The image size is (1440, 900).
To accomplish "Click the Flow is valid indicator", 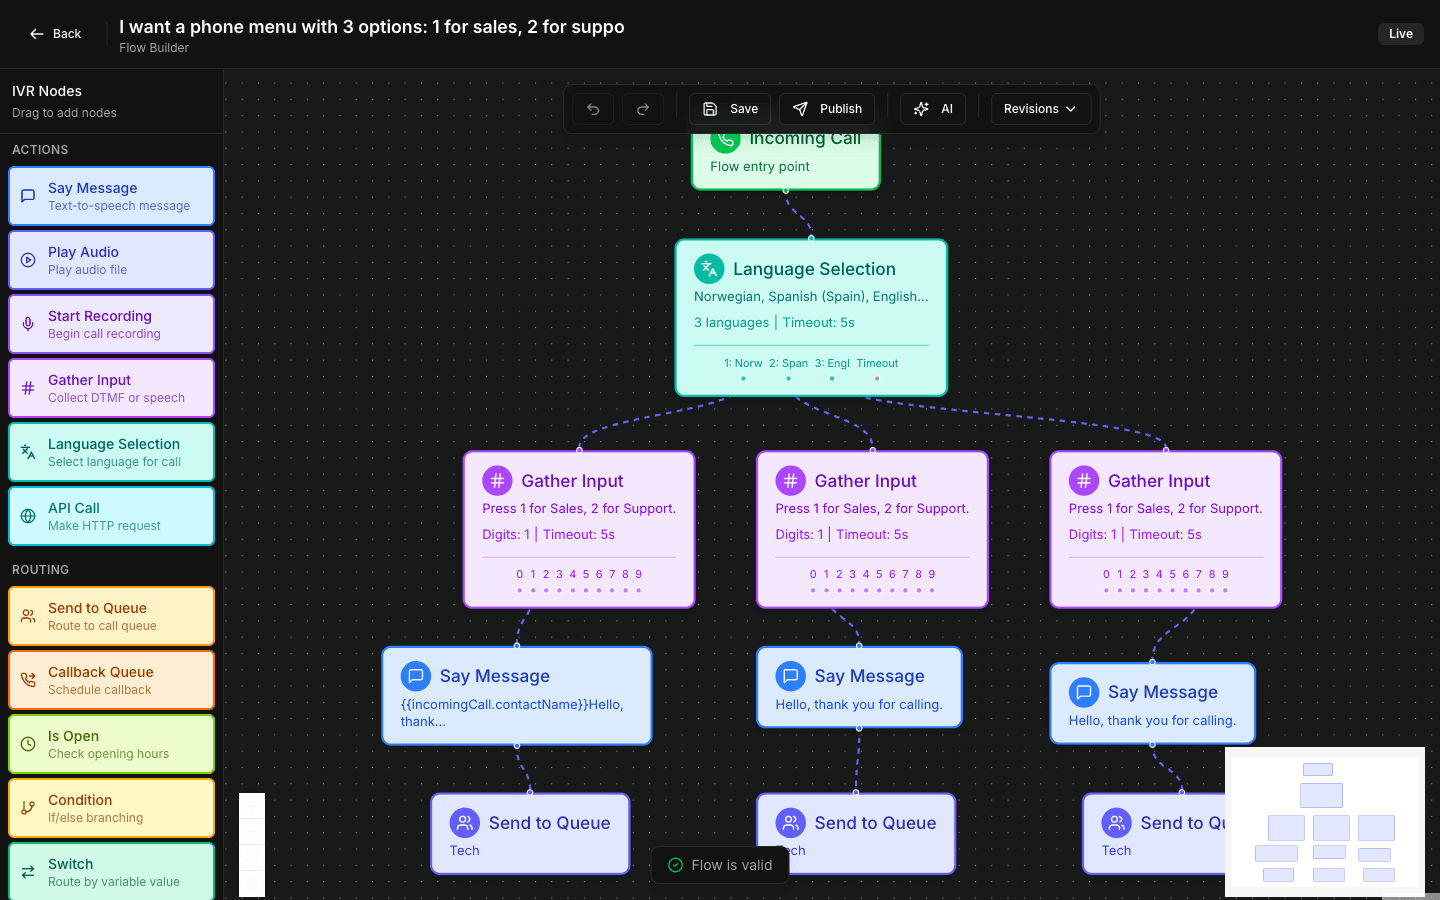I will [720, 865].
